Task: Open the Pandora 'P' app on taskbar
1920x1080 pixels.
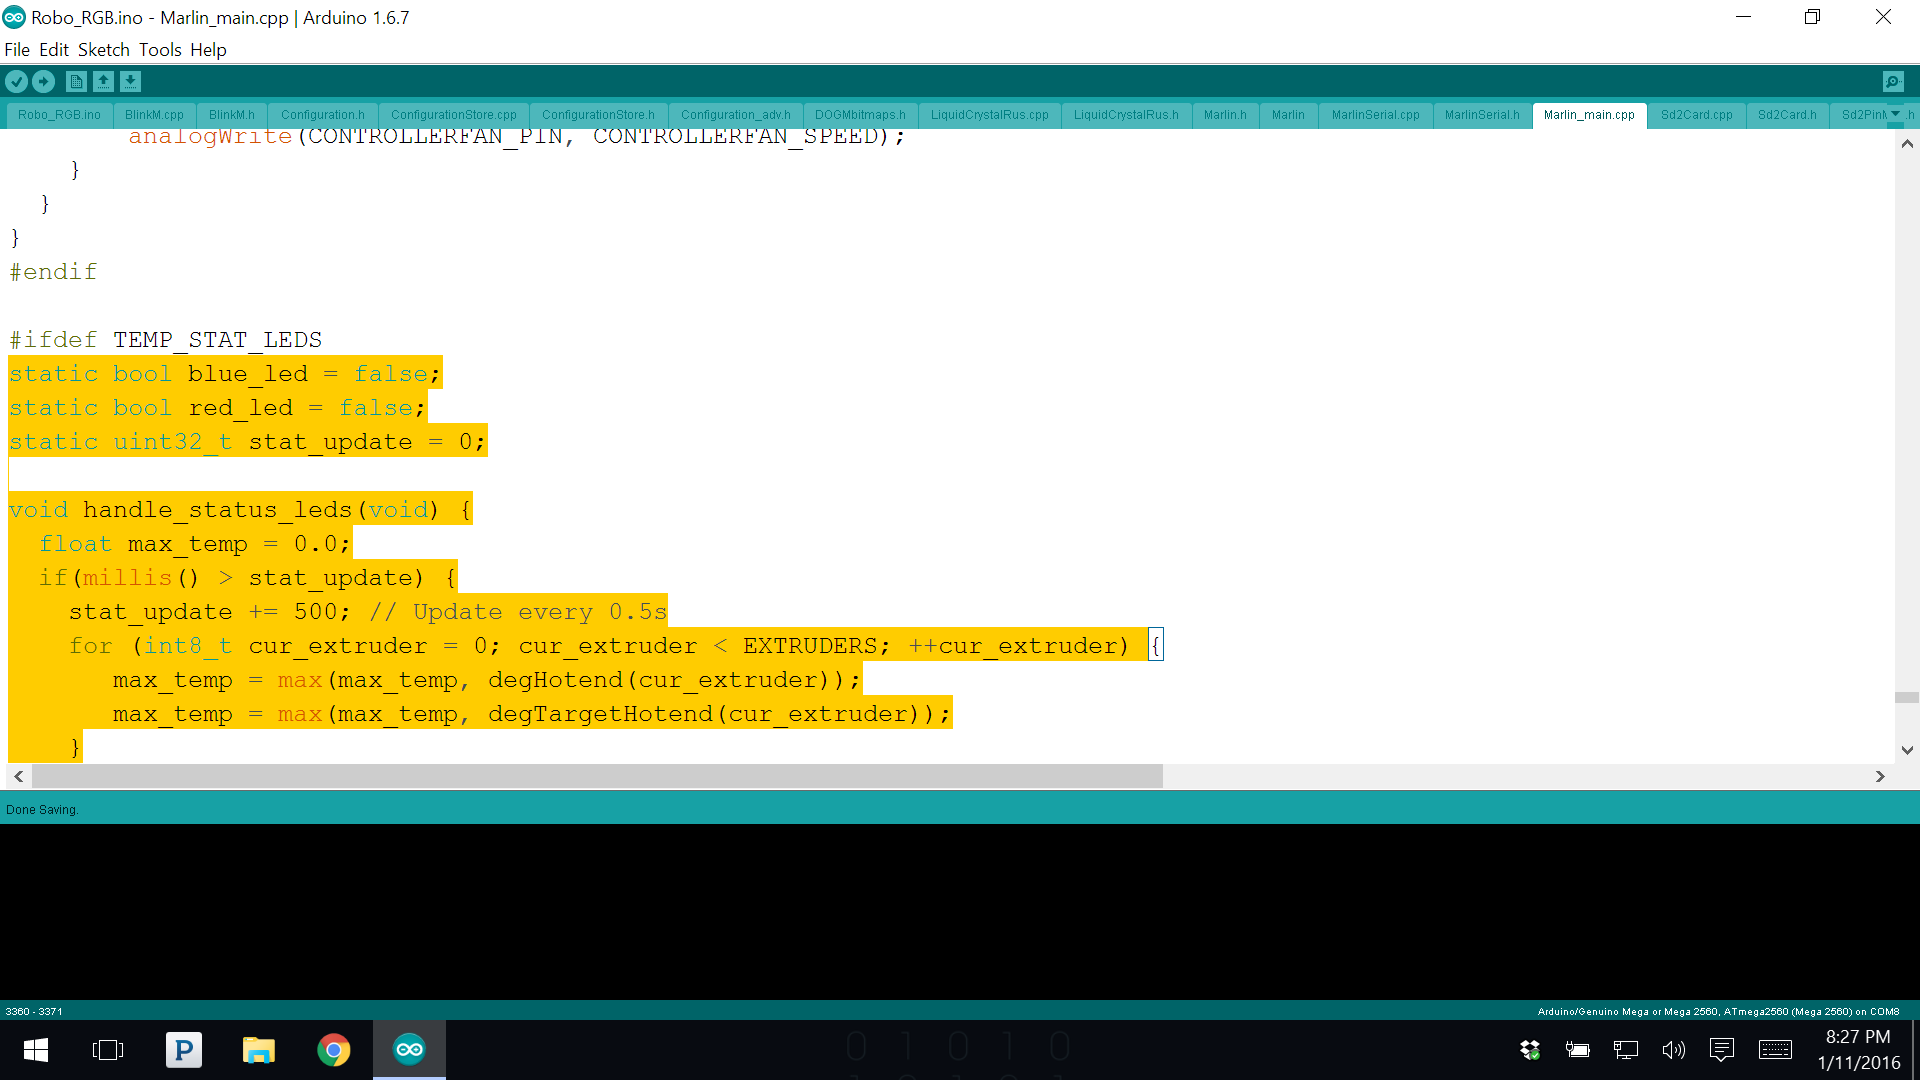Action: coord(183,1050)
